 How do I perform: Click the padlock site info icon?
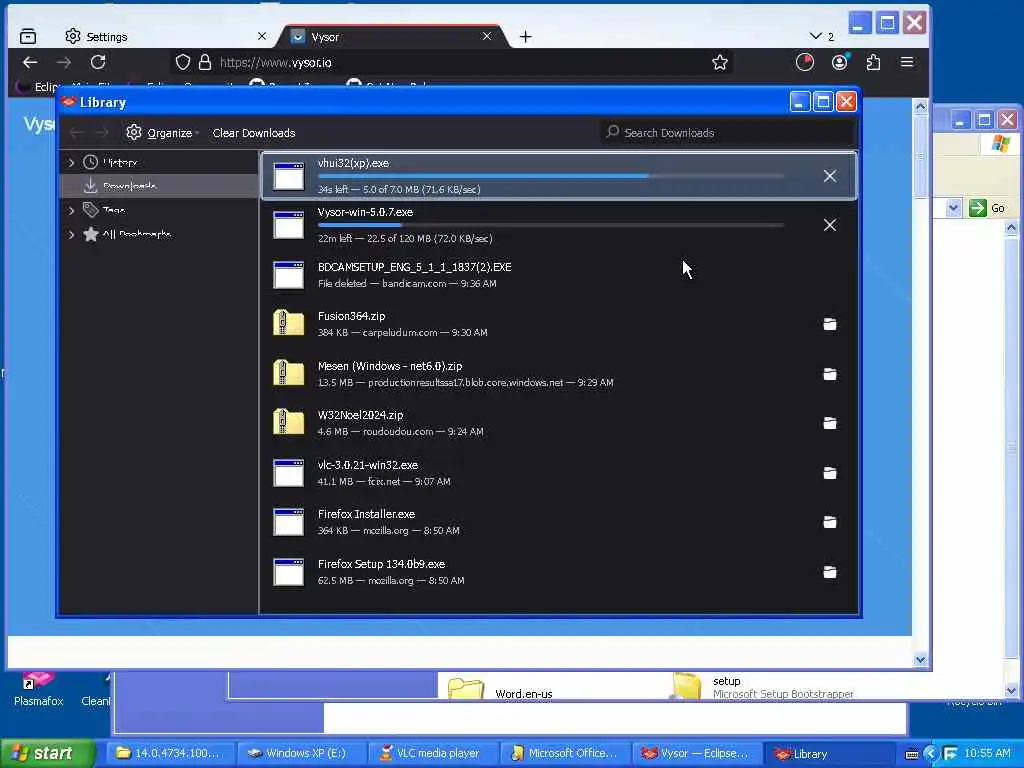pyautogui.click(x=204, y=62)
